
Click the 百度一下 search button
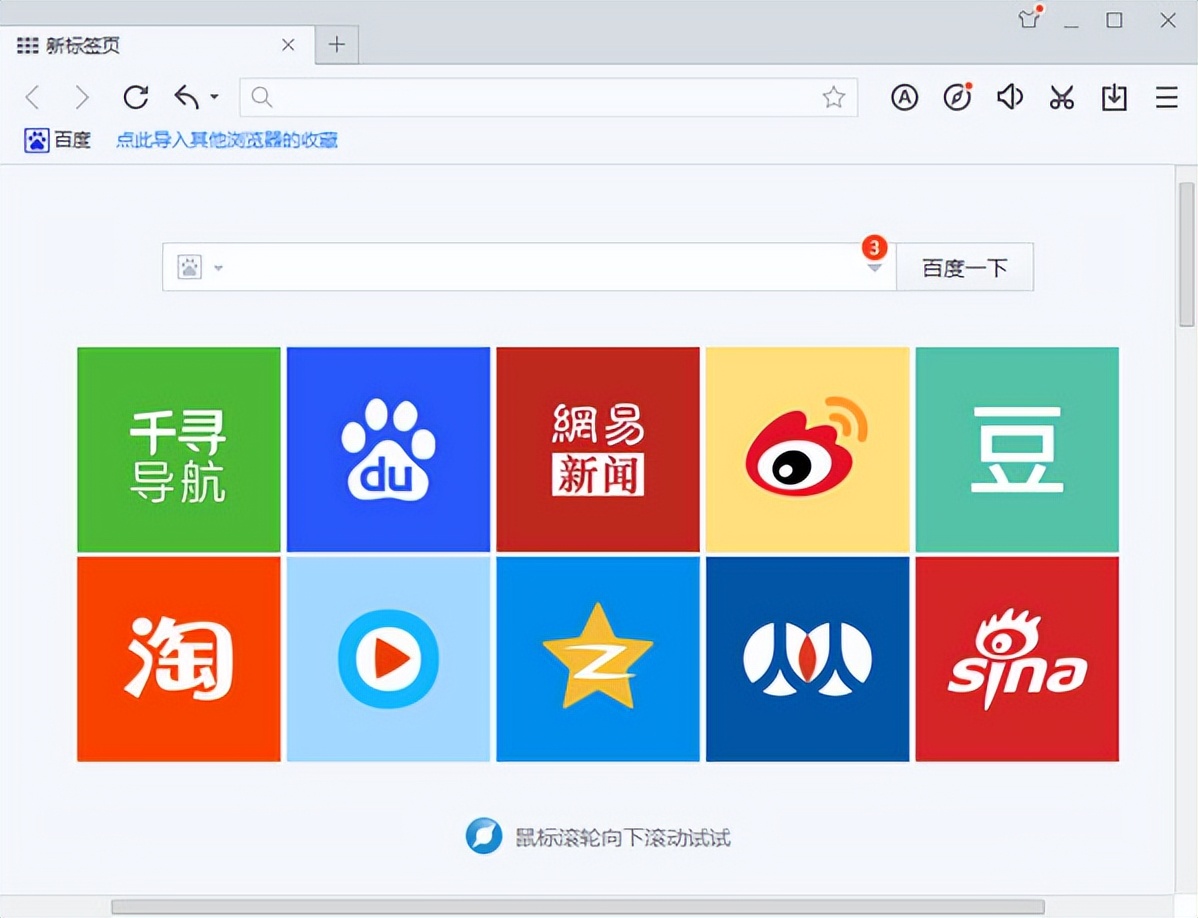[964, 267]
